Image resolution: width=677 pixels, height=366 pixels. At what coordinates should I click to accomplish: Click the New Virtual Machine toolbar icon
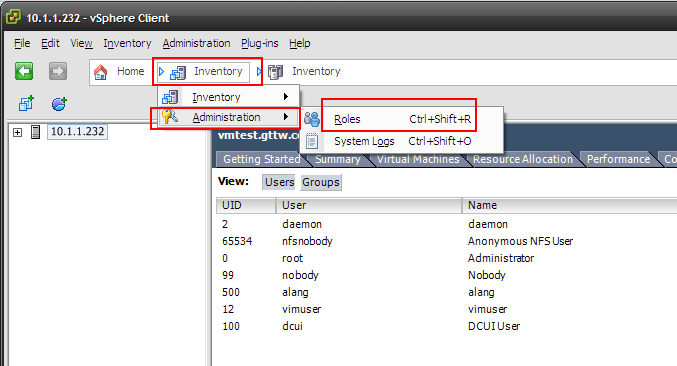coord(26,104)
